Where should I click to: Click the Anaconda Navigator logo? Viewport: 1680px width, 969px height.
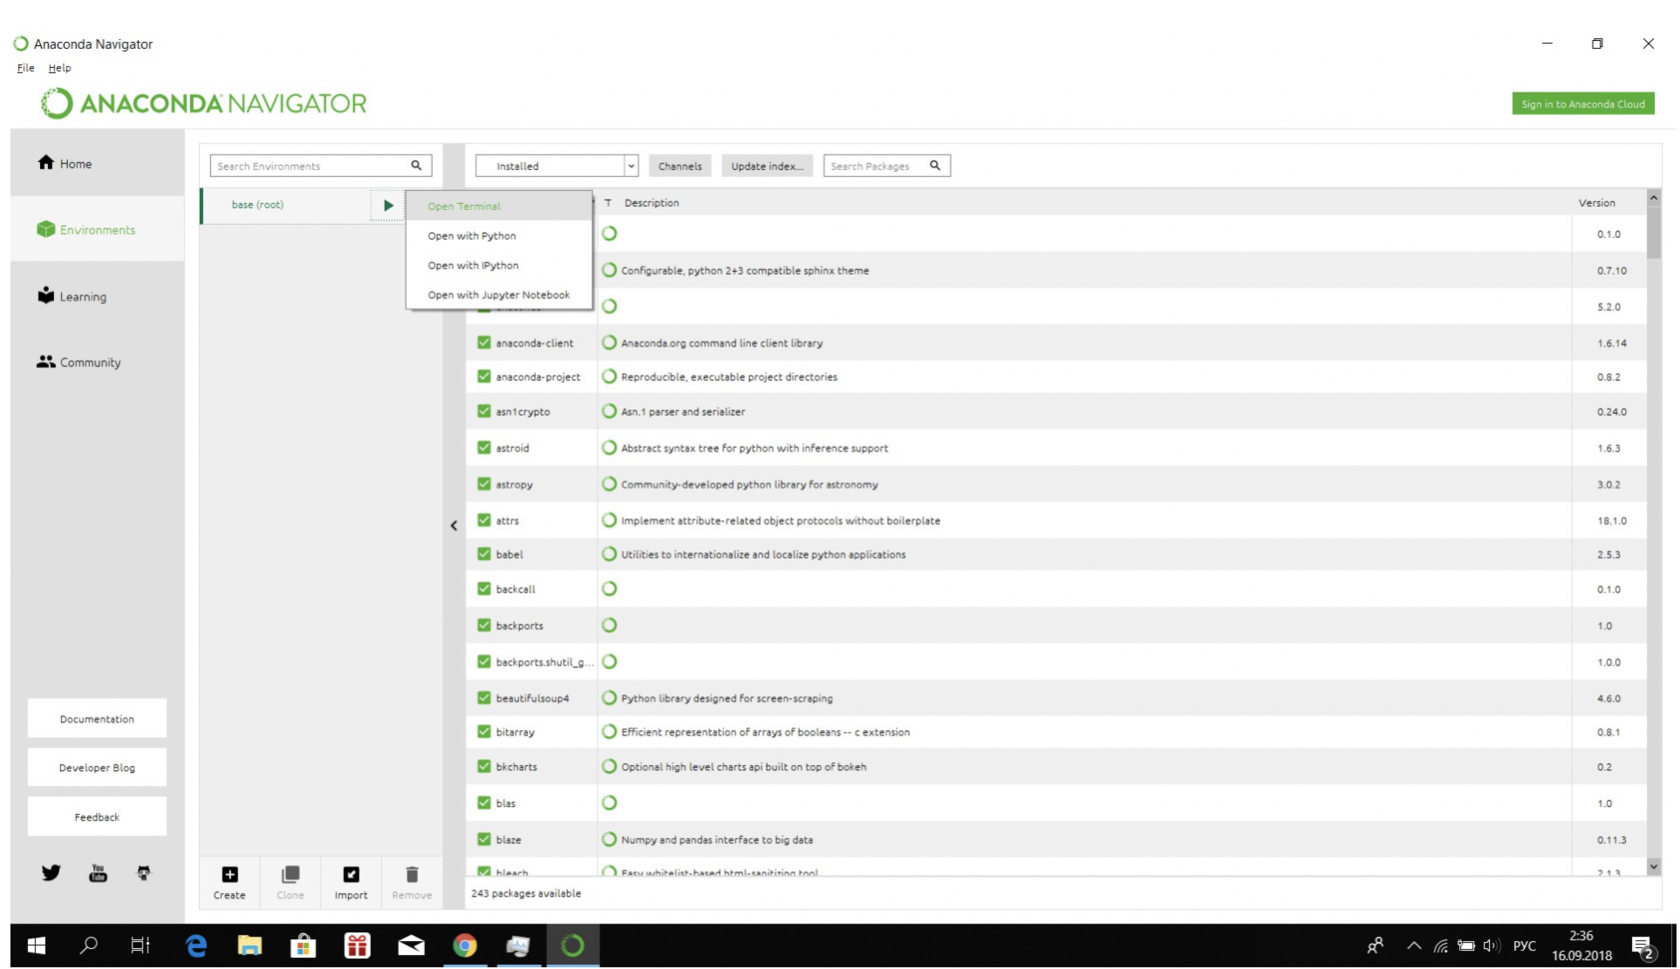[203, 103]
